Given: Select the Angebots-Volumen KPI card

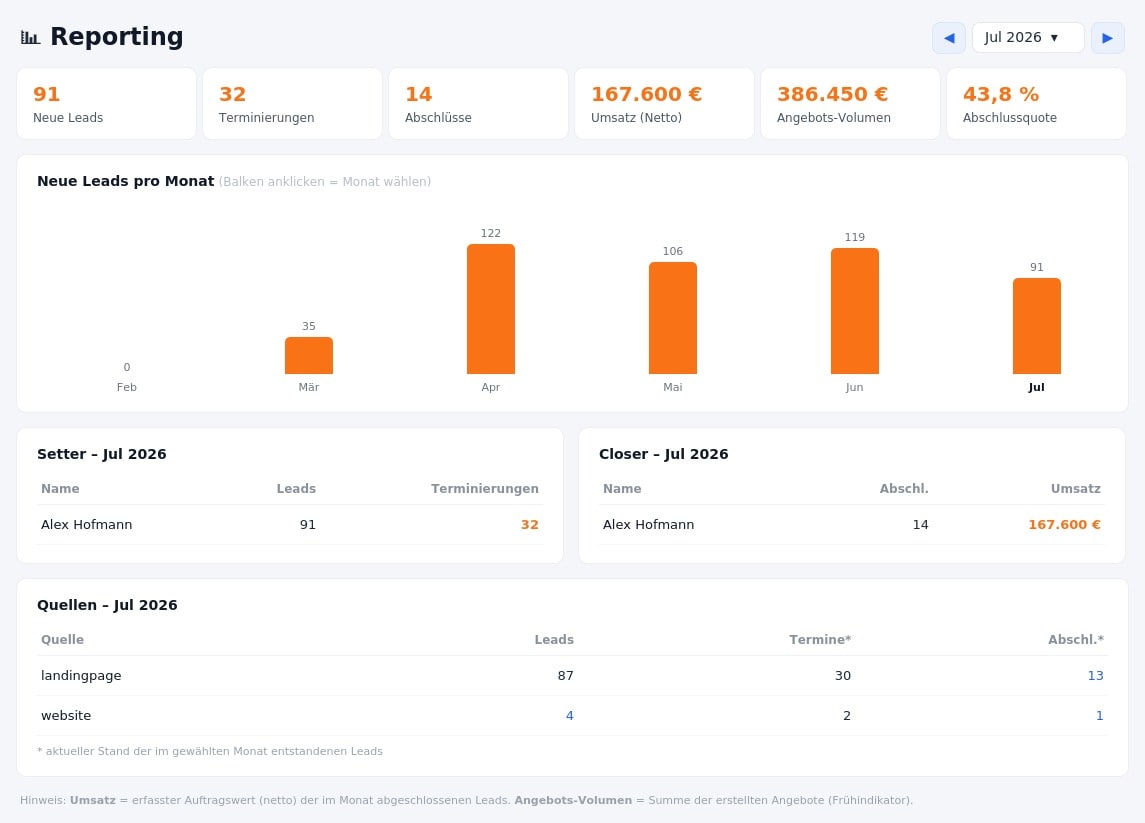Looking at the screenshot, I should [850, 104].
